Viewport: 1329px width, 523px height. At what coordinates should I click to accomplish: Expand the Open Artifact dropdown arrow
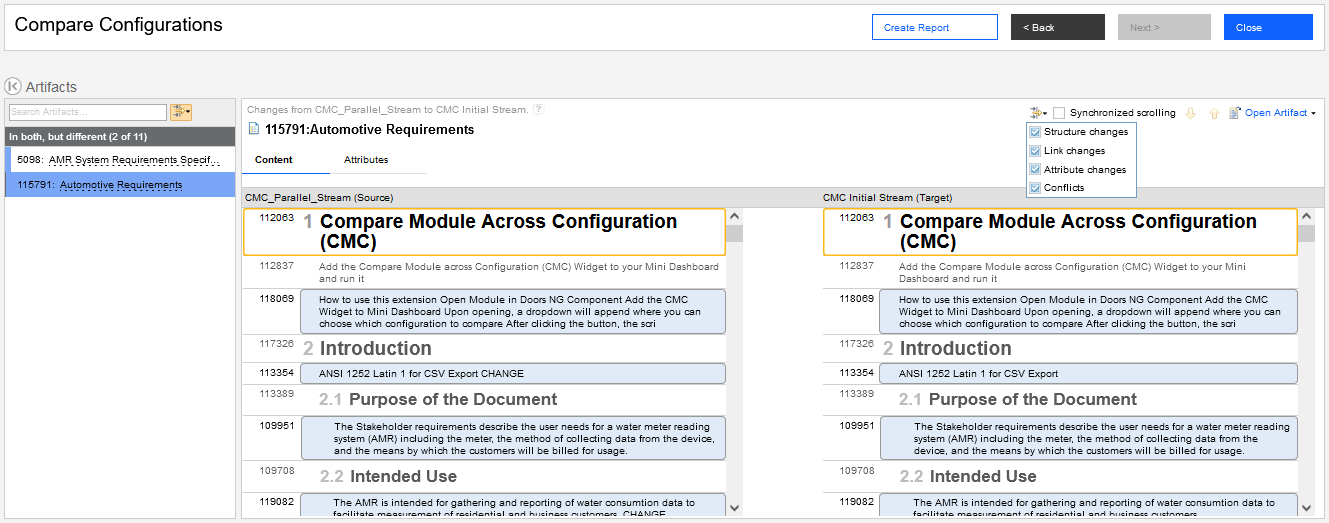1313,114
